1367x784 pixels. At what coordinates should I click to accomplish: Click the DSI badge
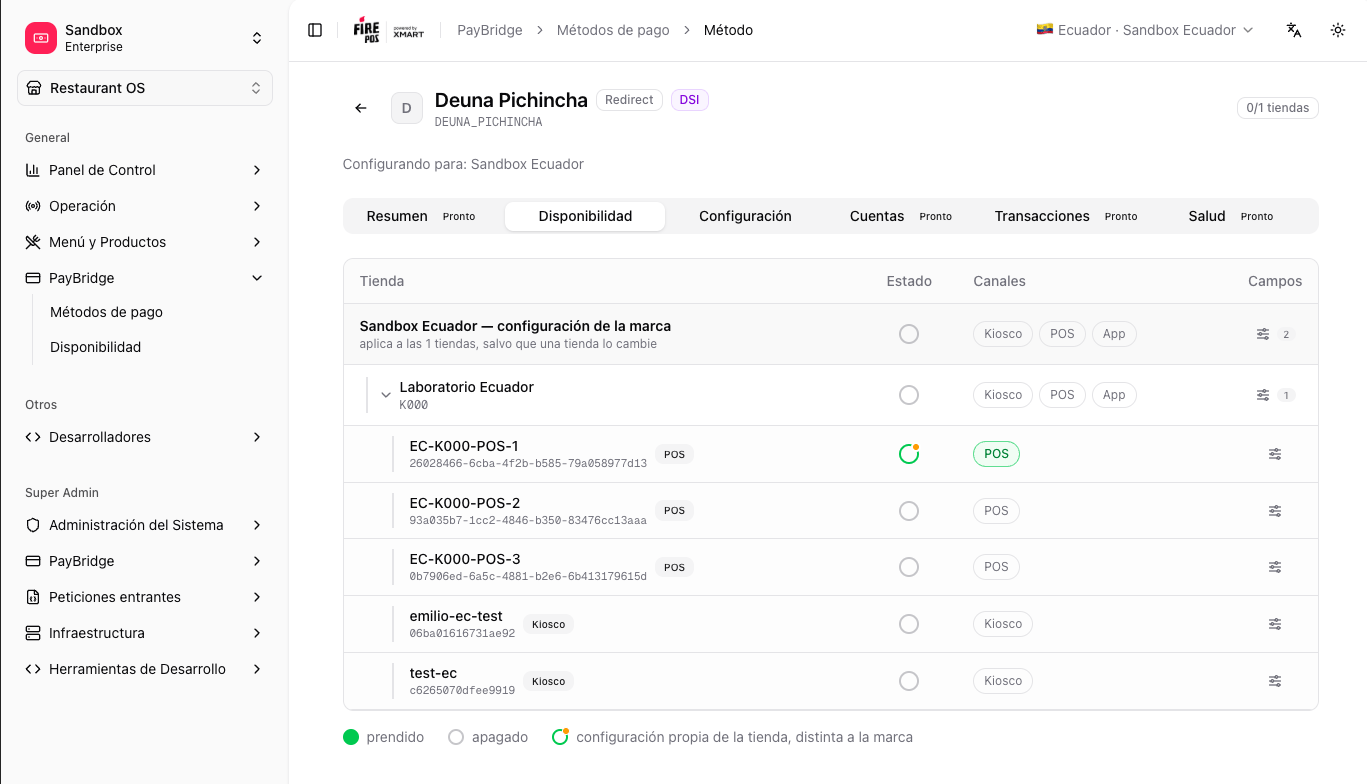coord(689,100)
